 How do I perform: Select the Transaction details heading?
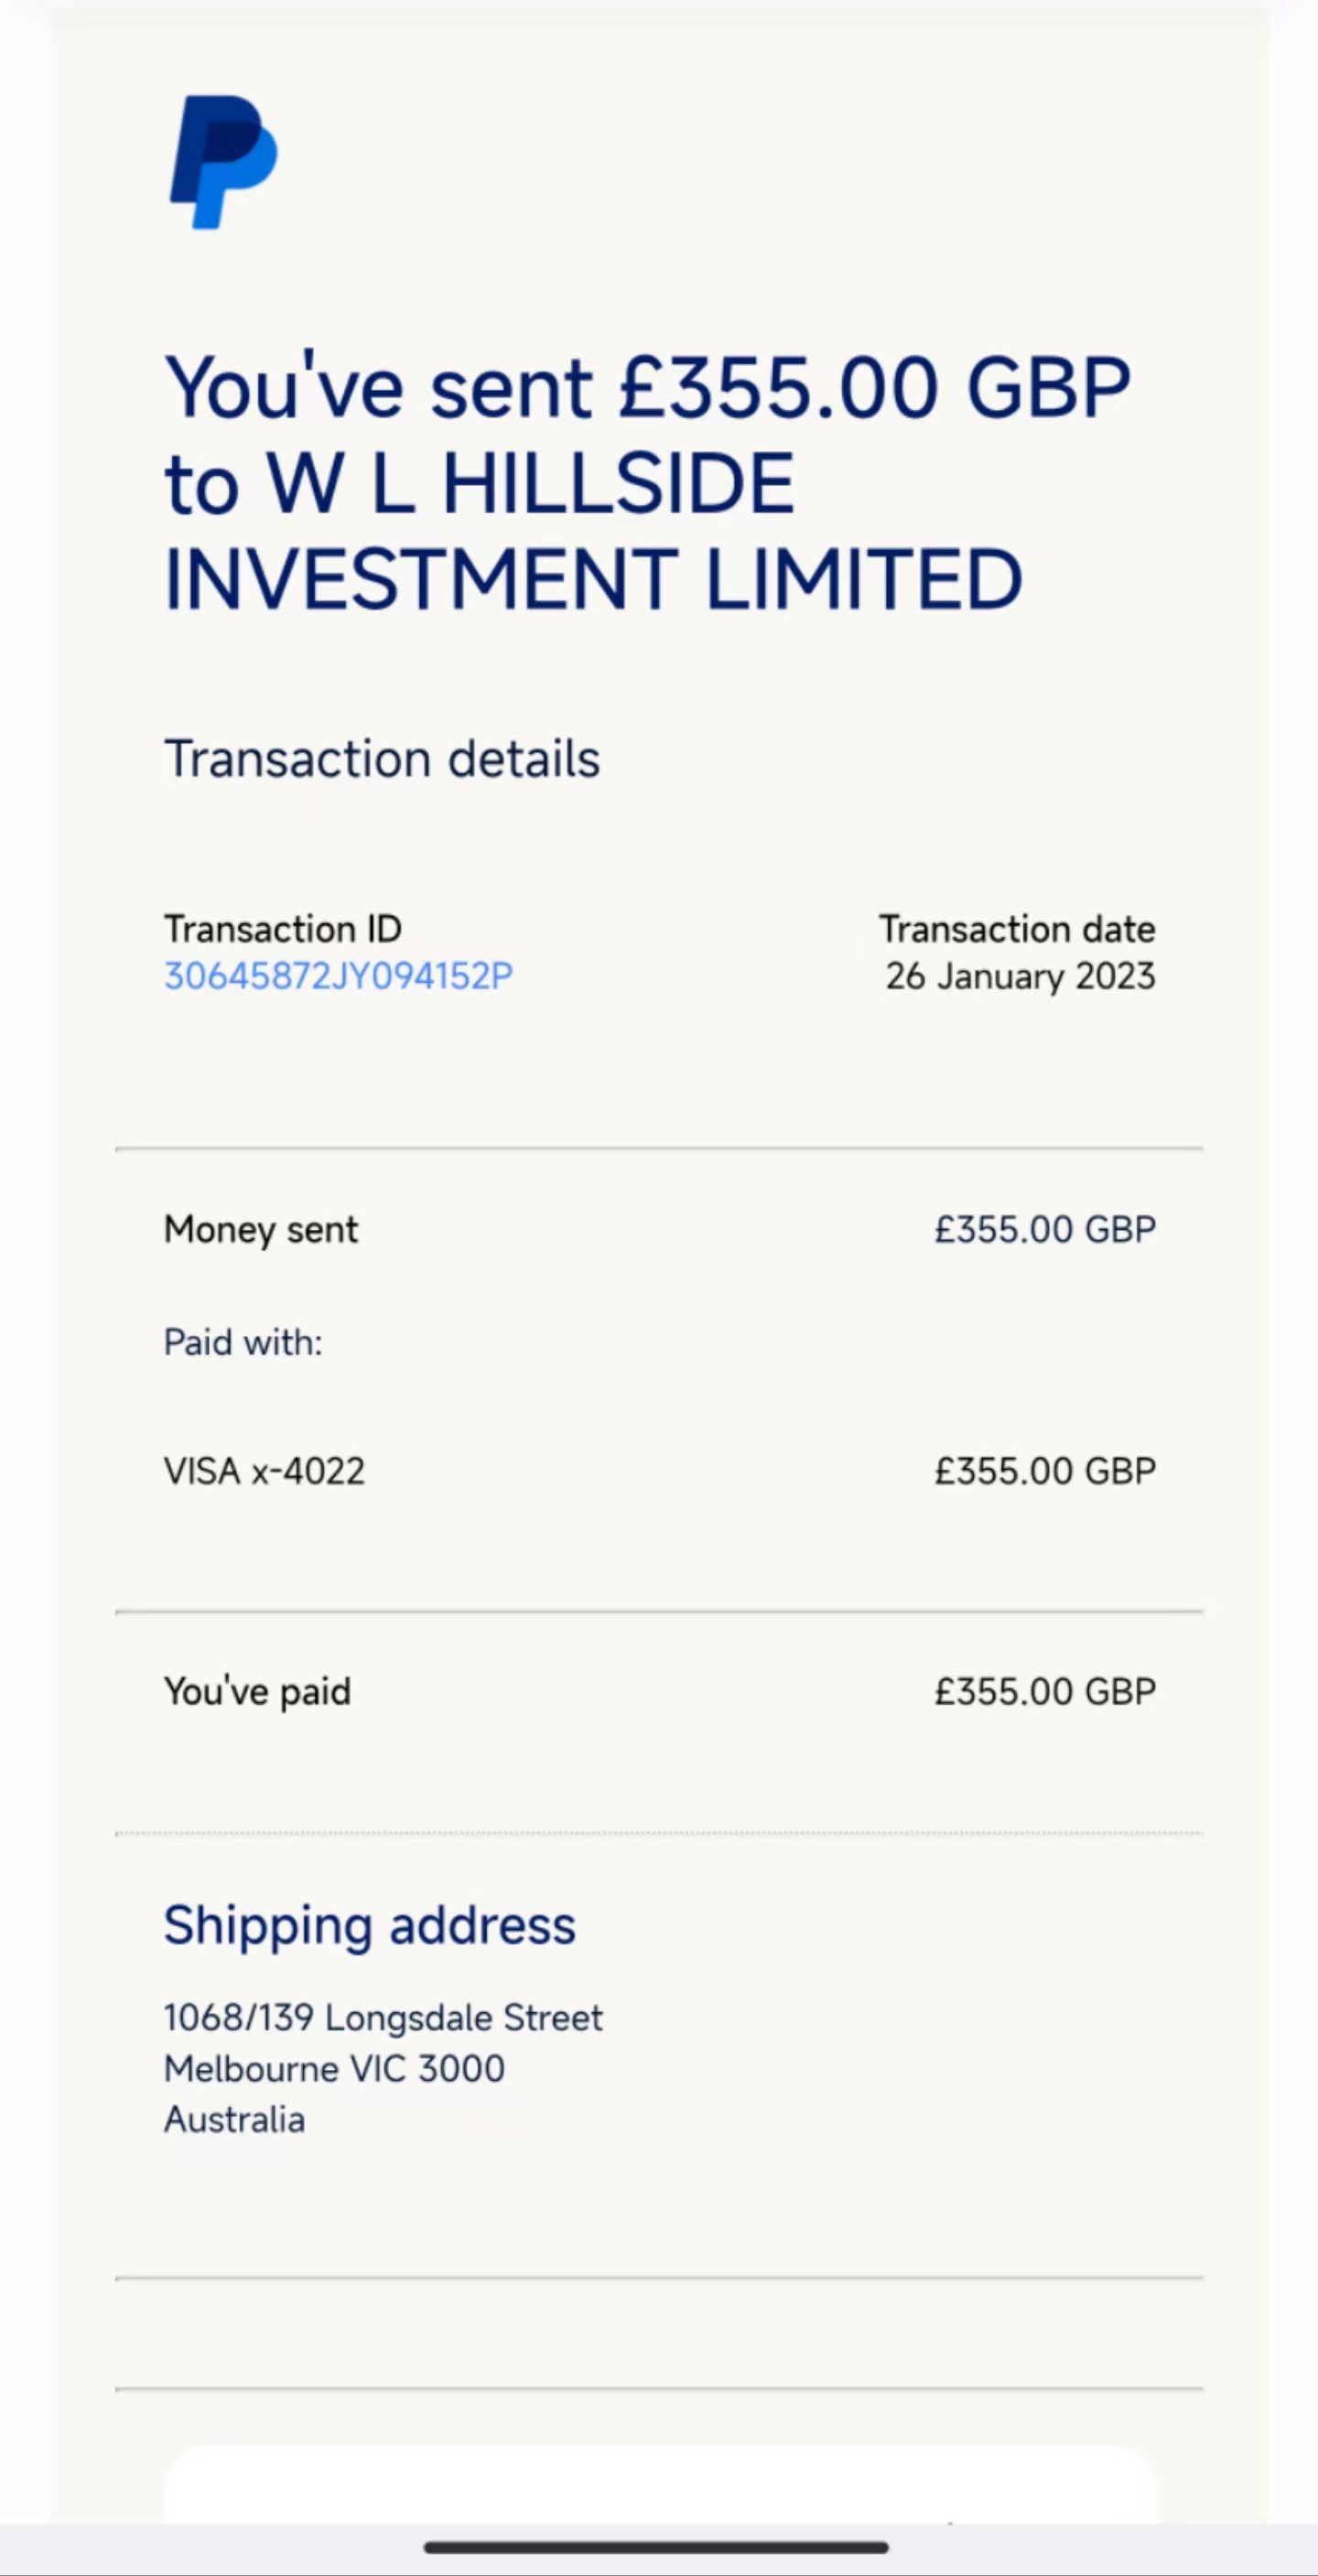click(x=382, y=759)
